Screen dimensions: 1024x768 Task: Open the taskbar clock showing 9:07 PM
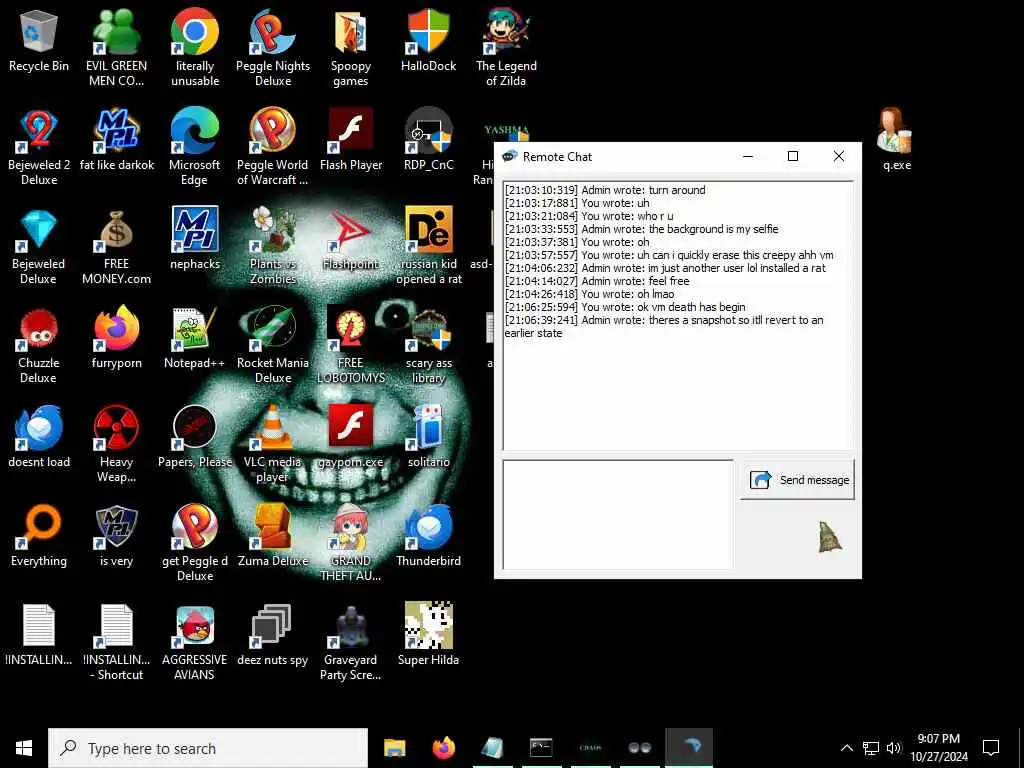[938, 748]
